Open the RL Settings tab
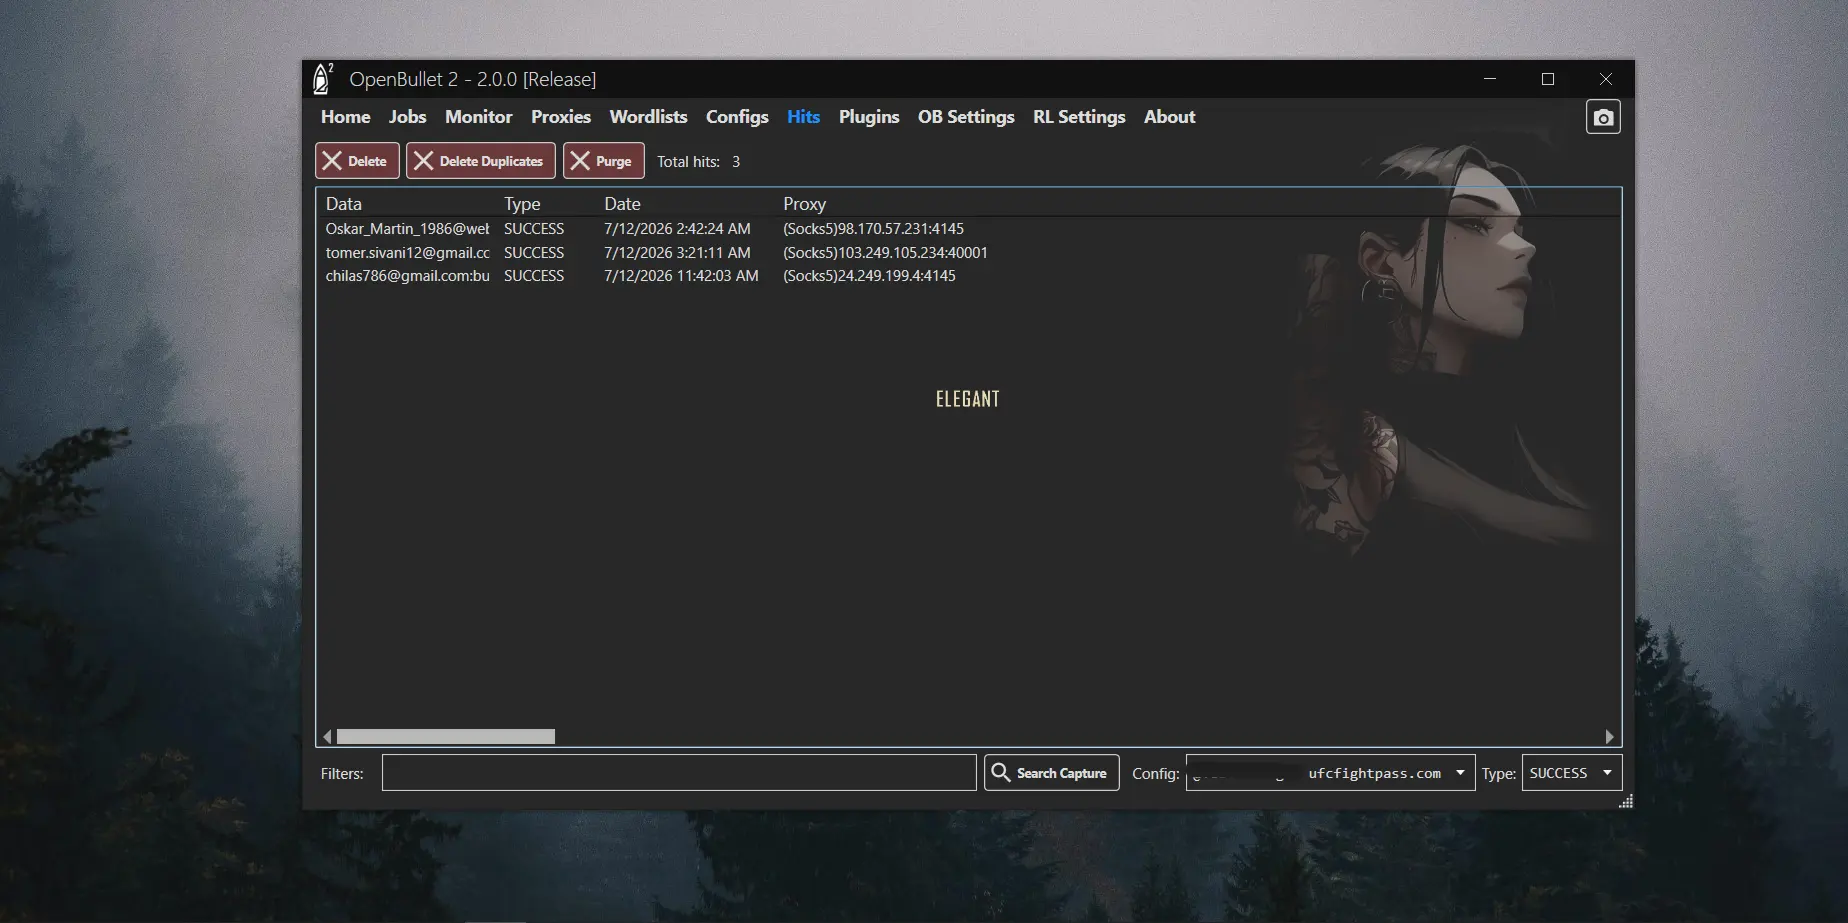The width and height of the screenshot is (1848, 923). click(x=1079, y=117)
